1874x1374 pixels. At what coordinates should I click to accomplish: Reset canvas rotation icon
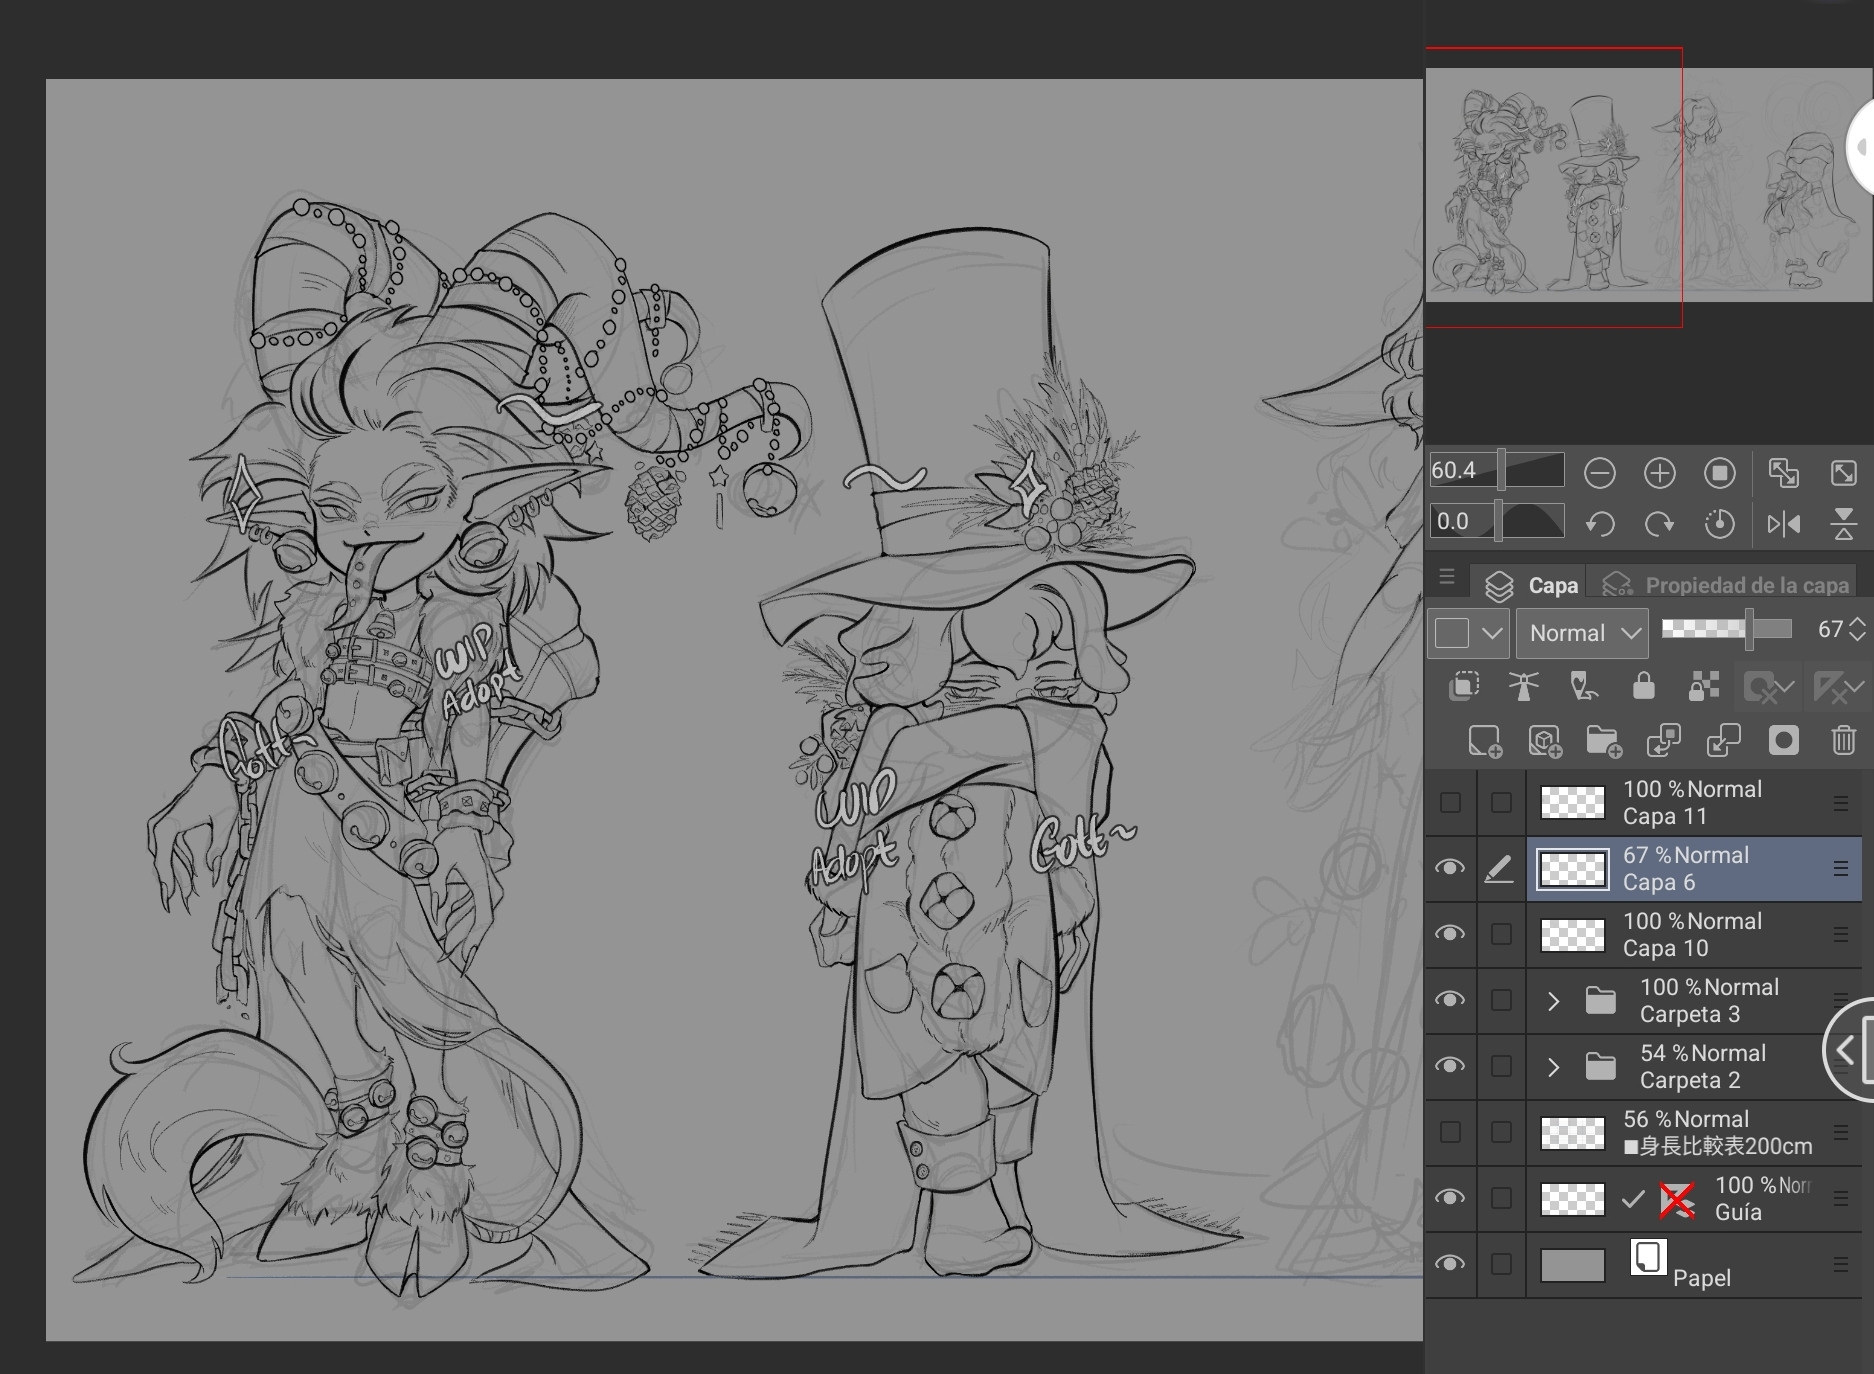tap(1720, 524)
